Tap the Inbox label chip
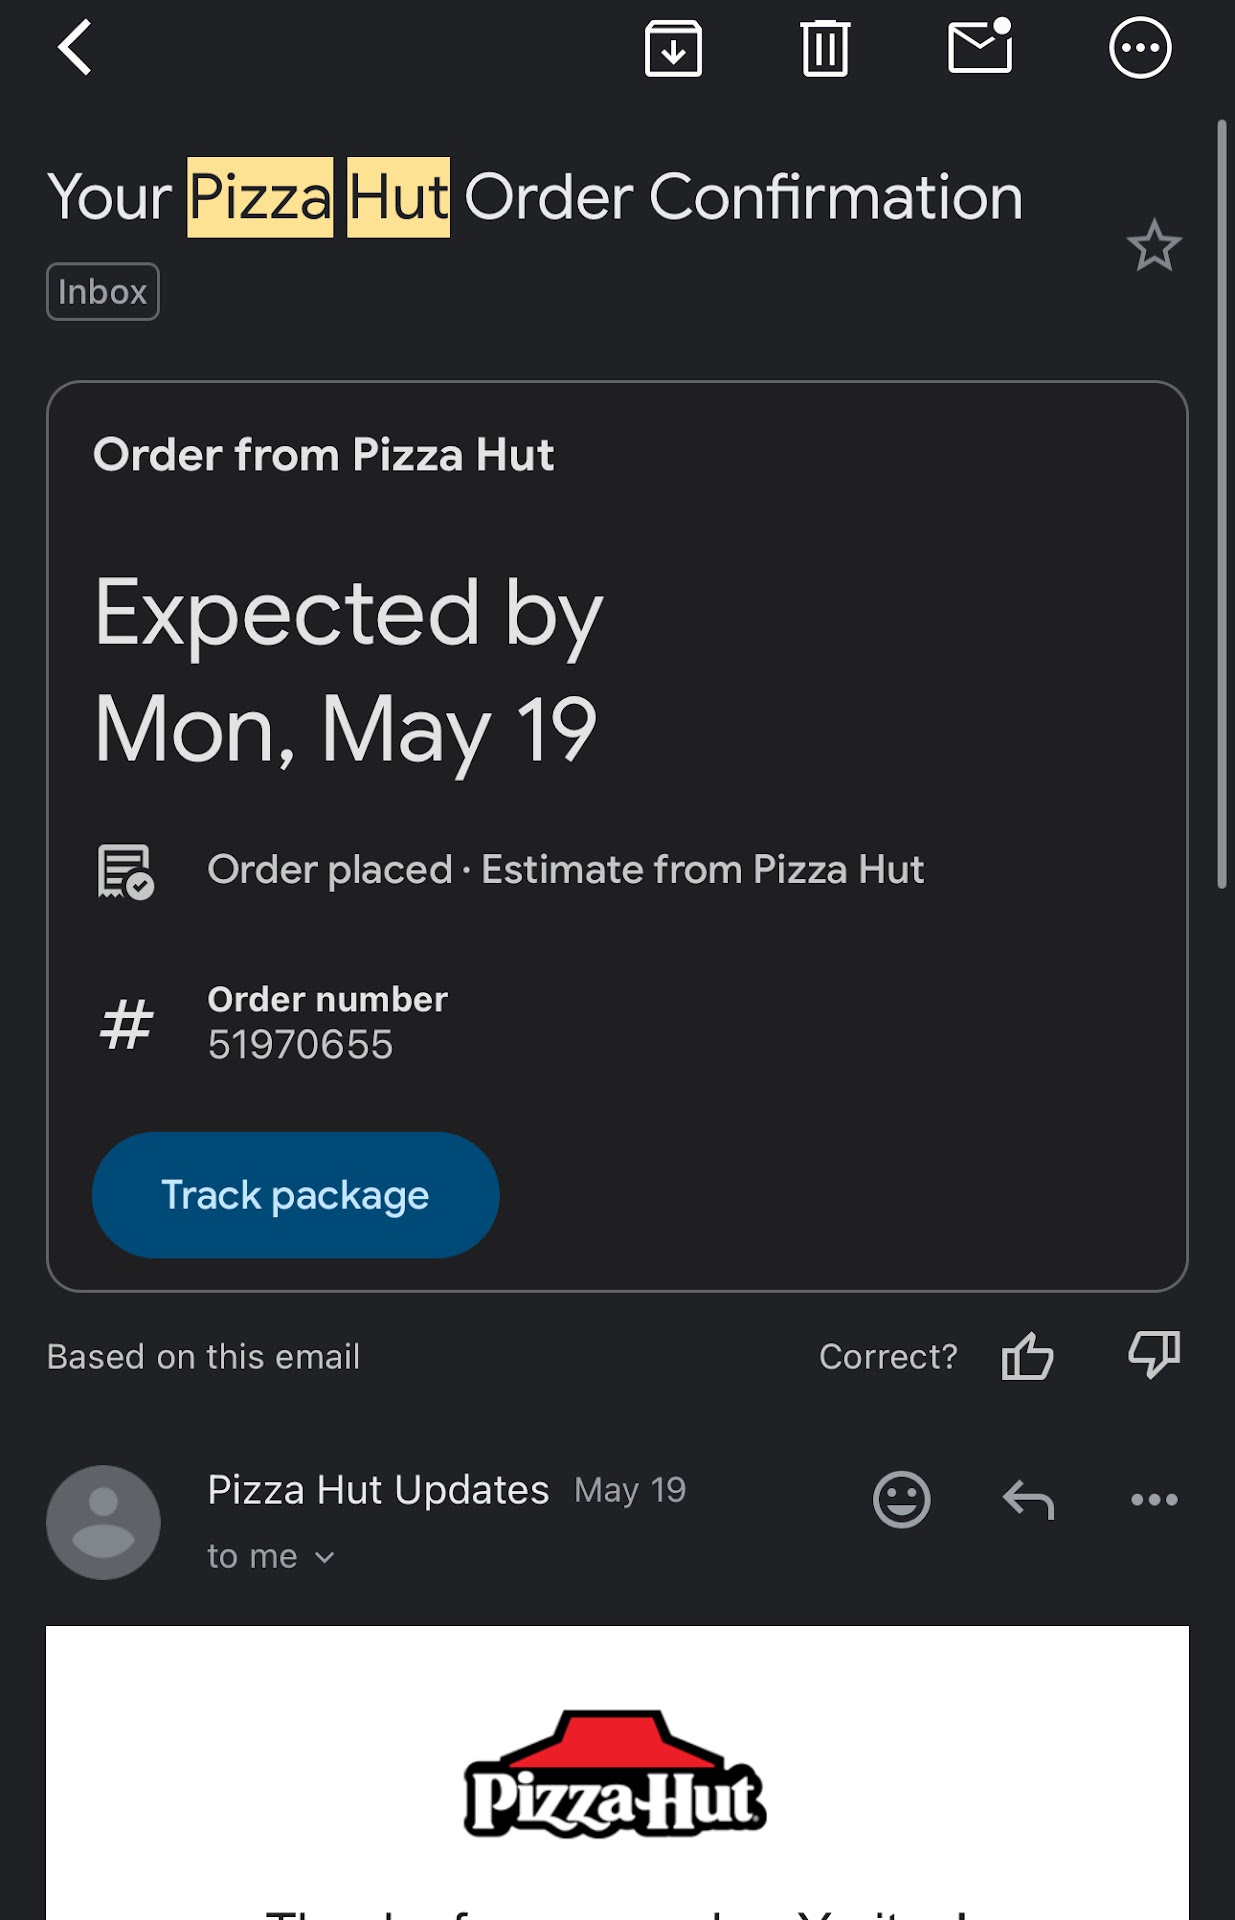 103,292
